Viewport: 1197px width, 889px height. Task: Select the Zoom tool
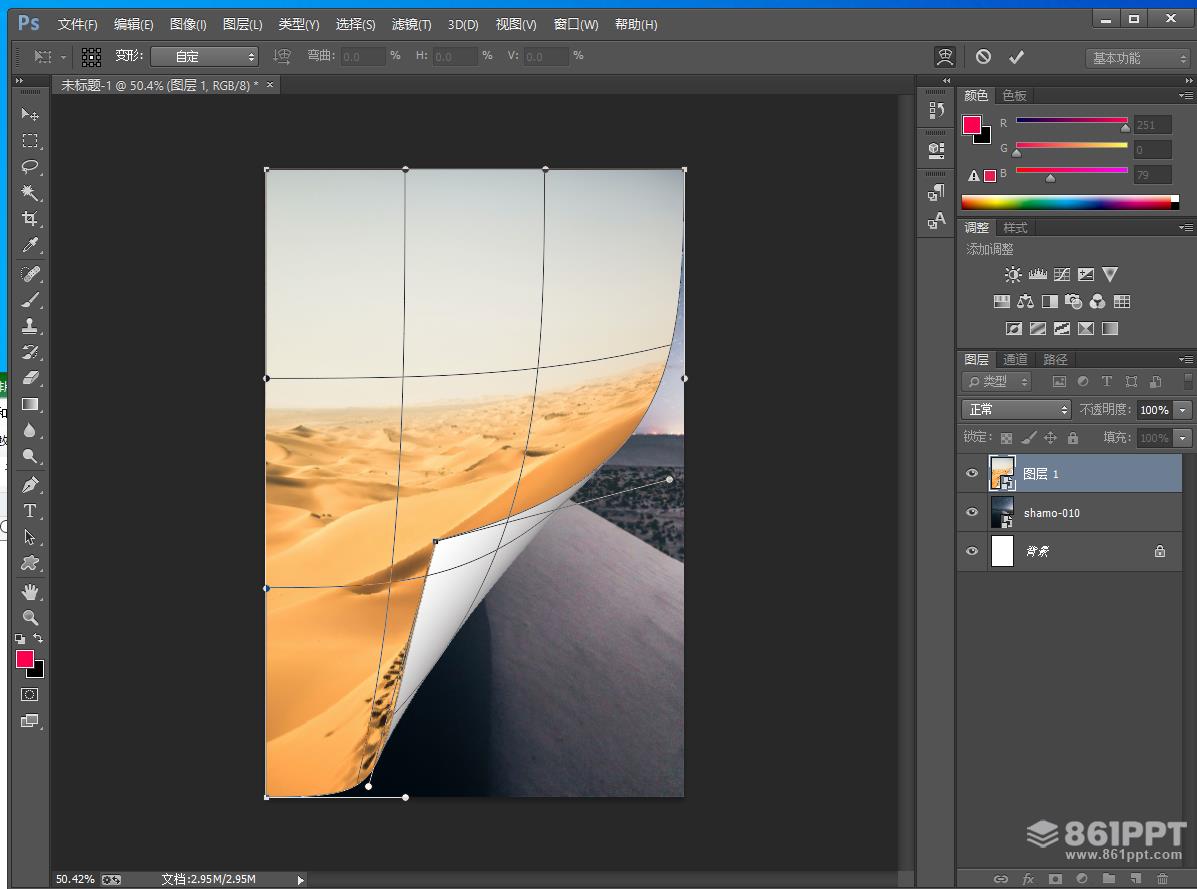[30, 618]
